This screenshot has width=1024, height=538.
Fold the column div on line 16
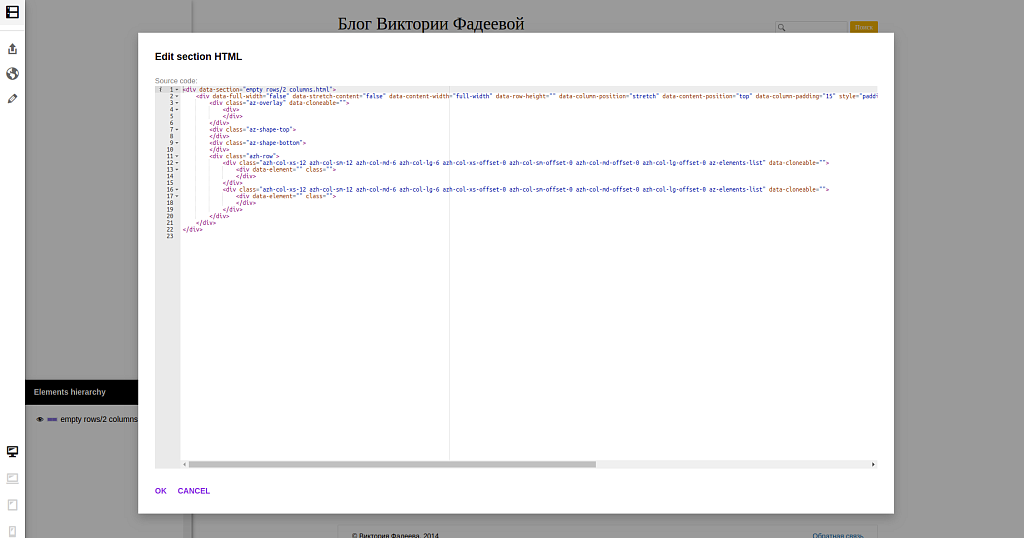point(177,189)
